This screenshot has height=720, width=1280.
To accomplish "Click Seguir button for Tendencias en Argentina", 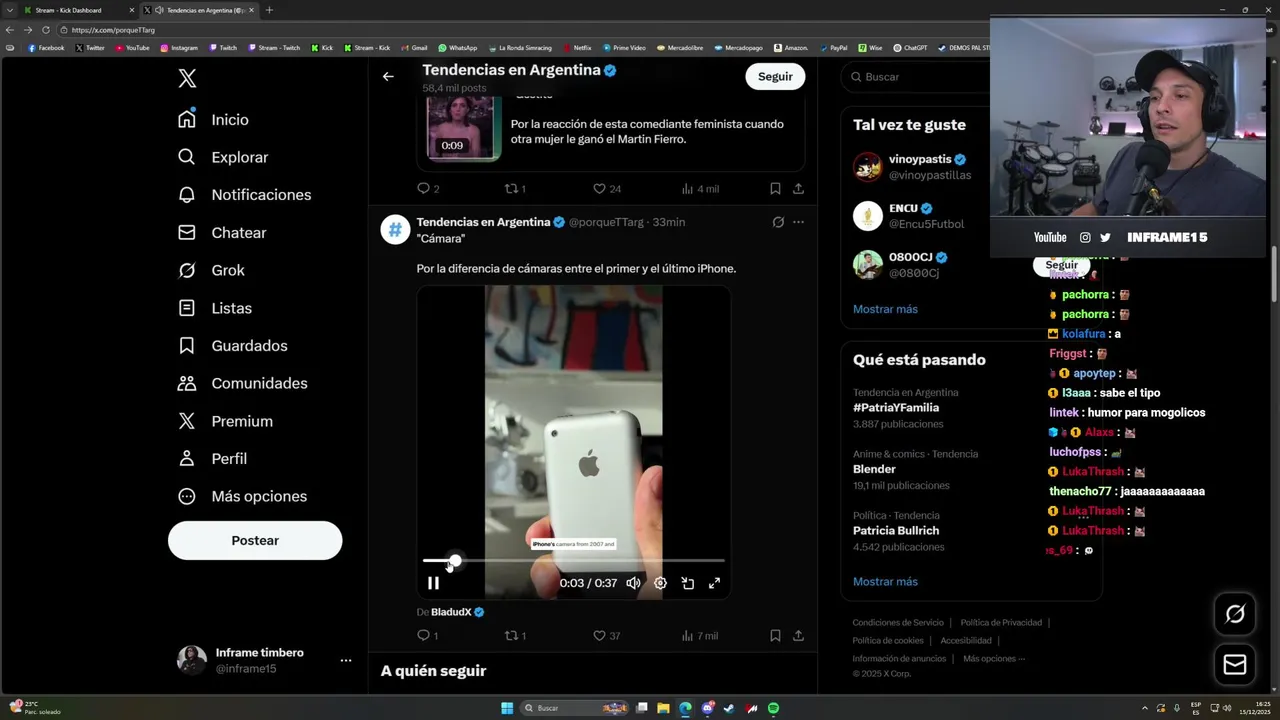I will [775, 76].
